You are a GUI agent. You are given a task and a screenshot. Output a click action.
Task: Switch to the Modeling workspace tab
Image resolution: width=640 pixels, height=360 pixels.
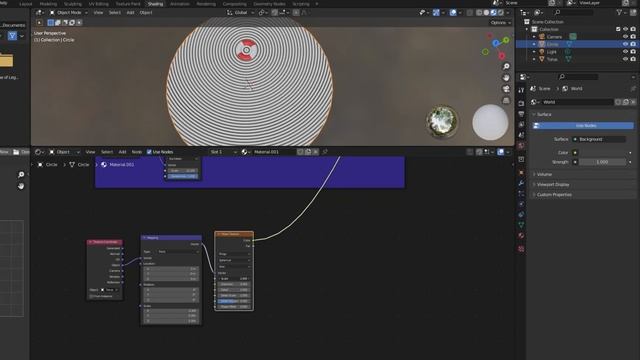coord(48,4)
